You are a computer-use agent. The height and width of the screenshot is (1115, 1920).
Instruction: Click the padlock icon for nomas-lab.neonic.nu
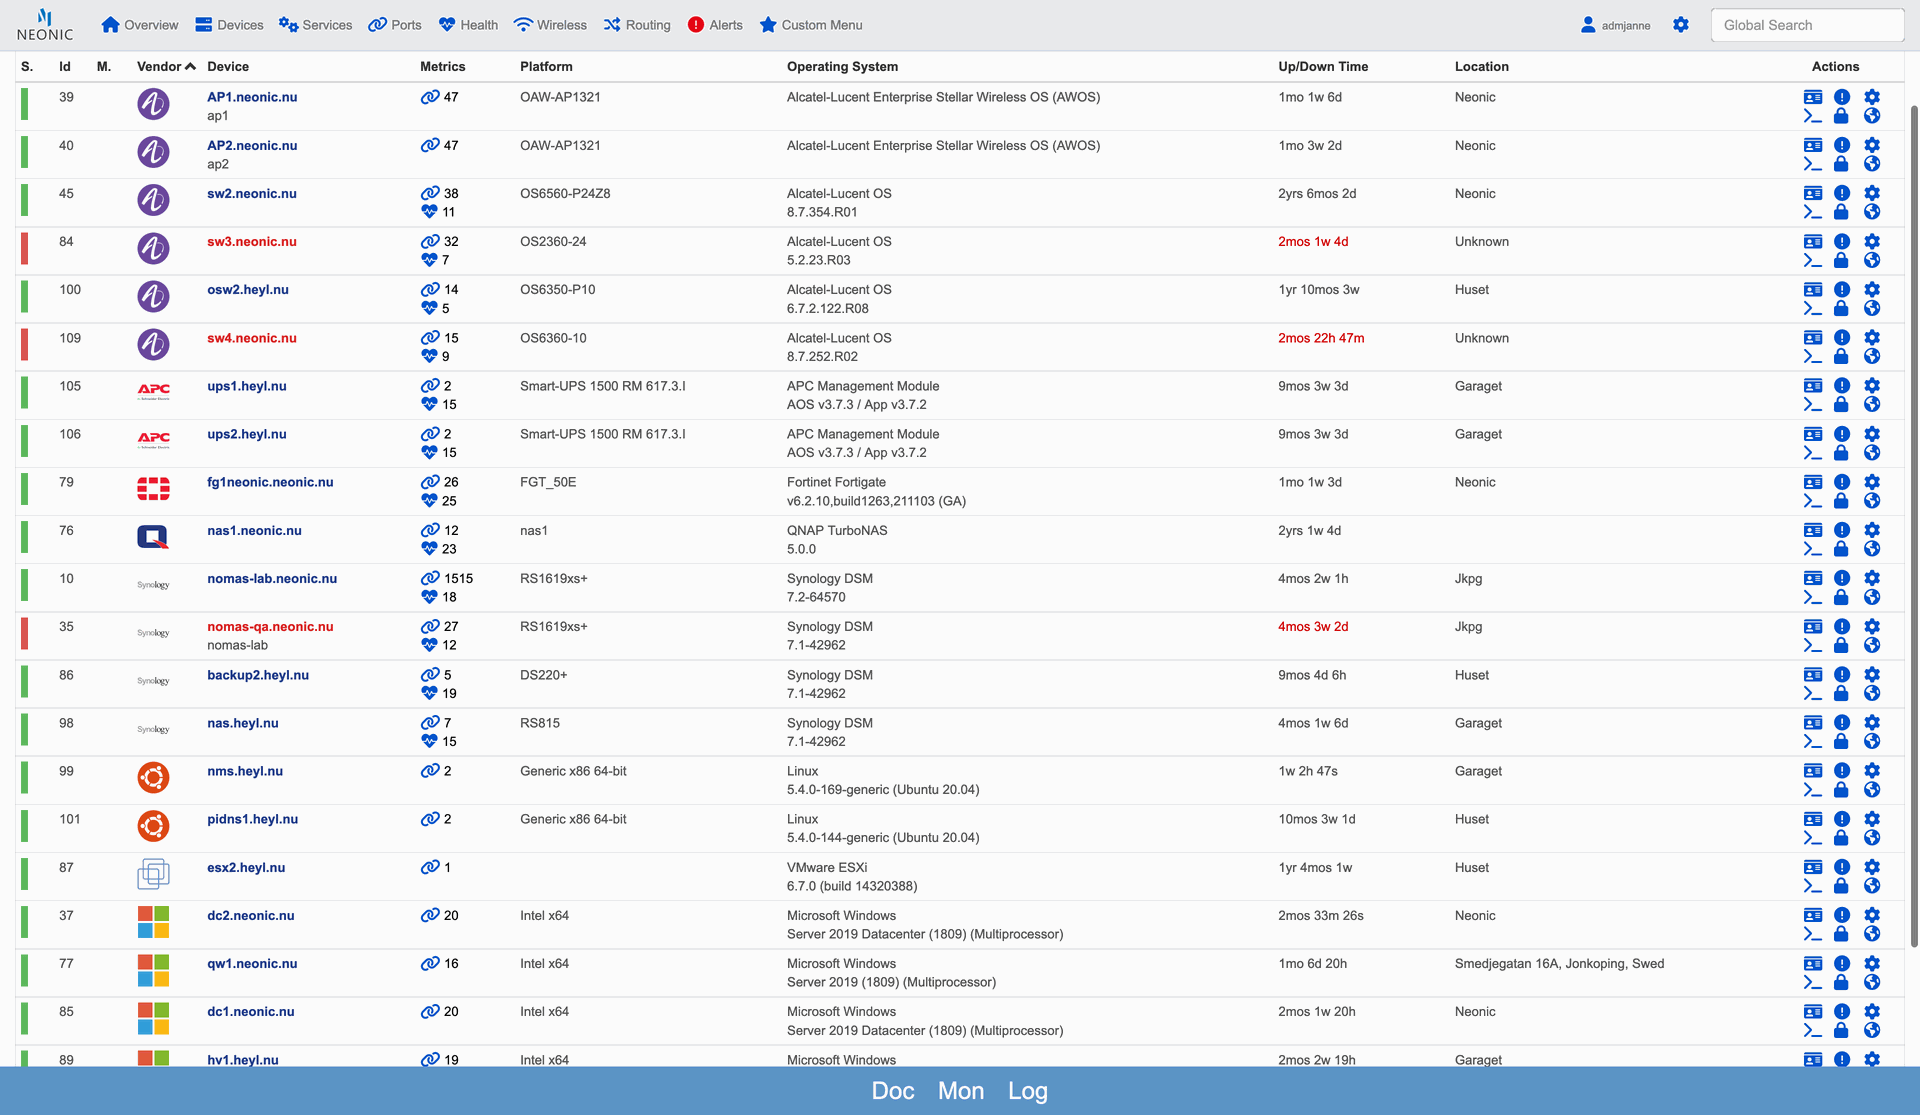coord(1841,597)
